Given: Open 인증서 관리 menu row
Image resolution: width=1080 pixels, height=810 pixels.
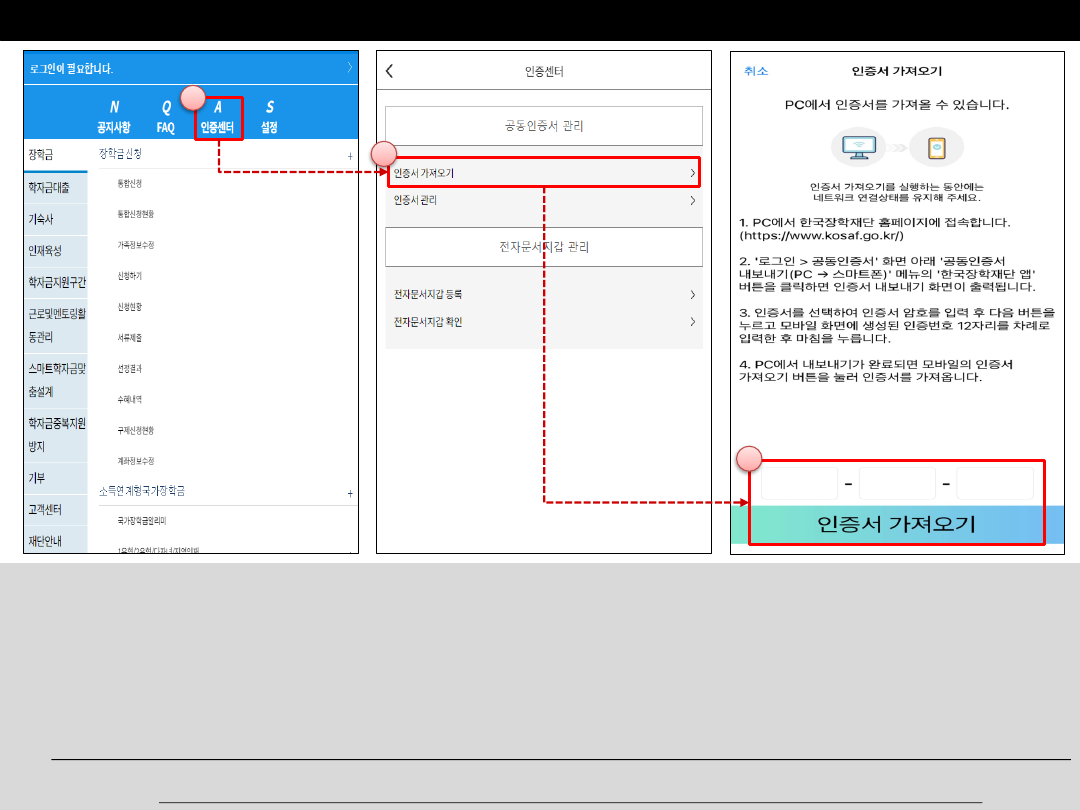Looking at the screenshot, I should (x=543, y=201).
